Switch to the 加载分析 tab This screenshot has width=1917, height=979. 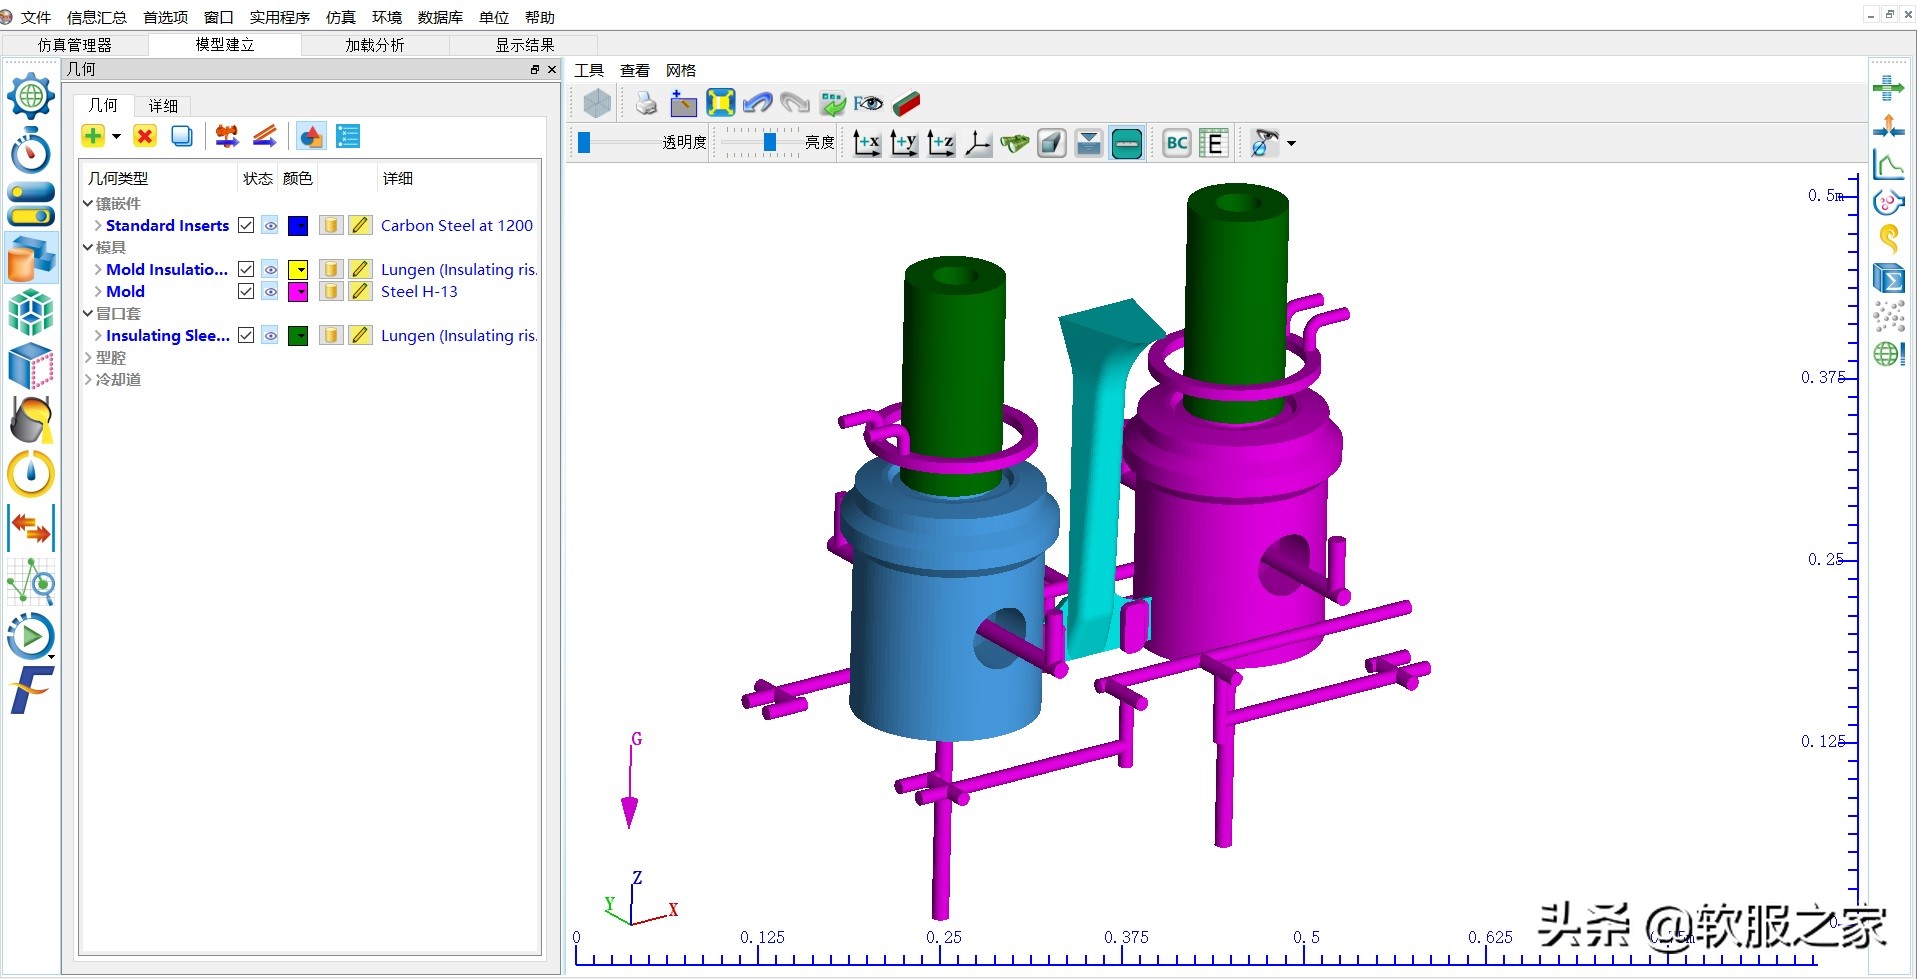pyautogui.click(x=375, y=45)
